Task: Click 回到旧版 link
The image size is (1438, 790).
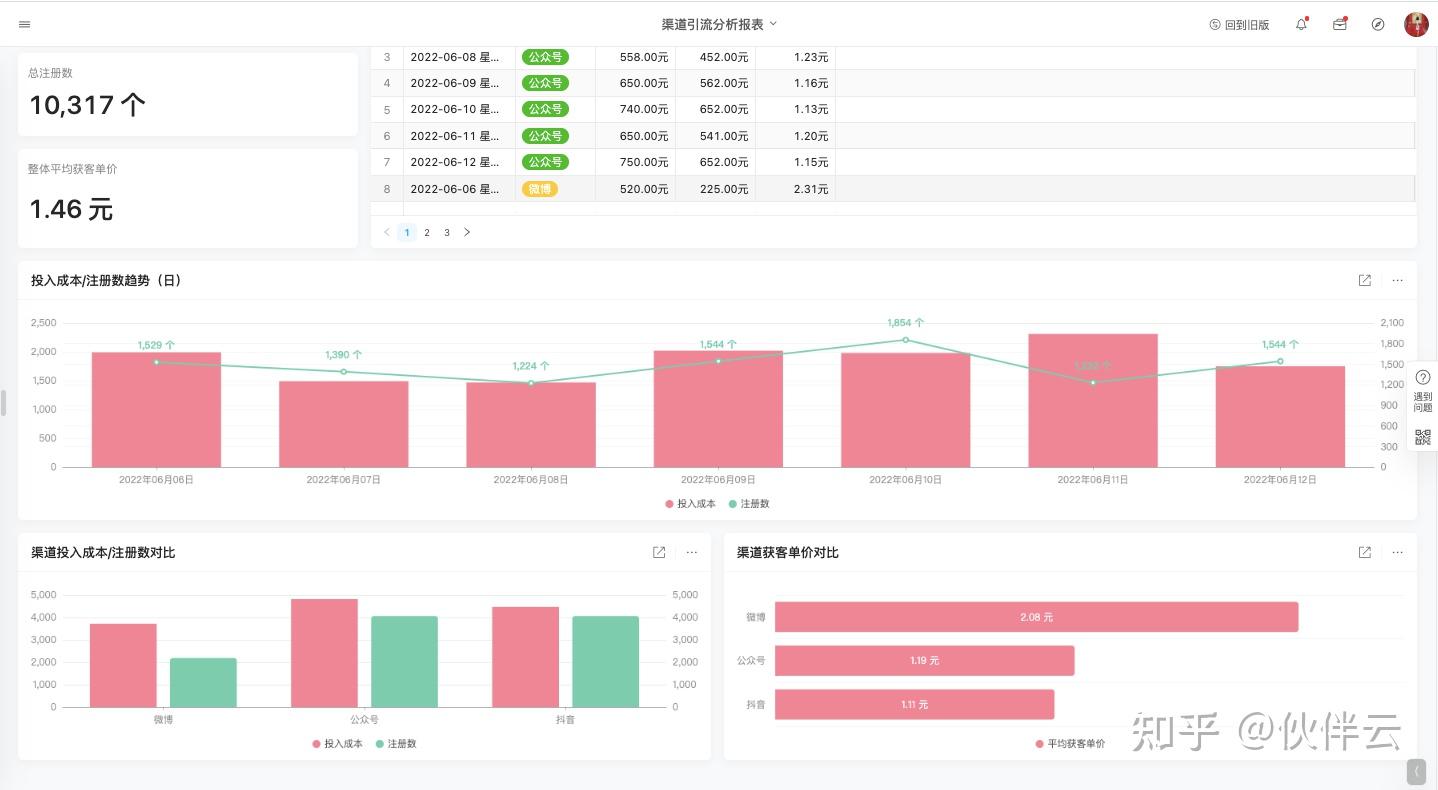Action: coord(1239,25)
